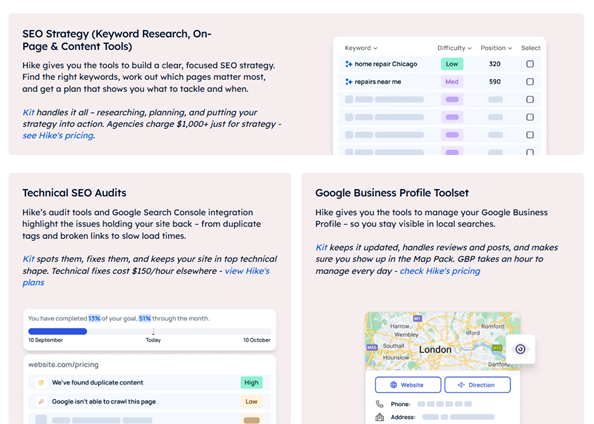This screenshot has width=594, height=424.
Task: Click the highlighted 13% goal value
Action: pos(94,319)
